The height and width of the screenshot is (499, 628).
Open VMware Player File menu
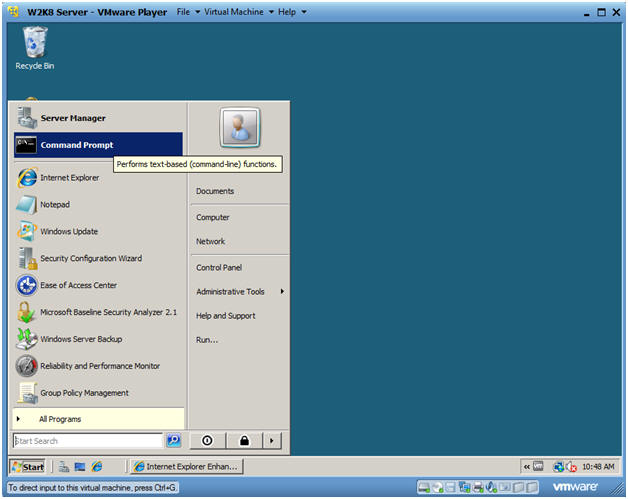188,12
